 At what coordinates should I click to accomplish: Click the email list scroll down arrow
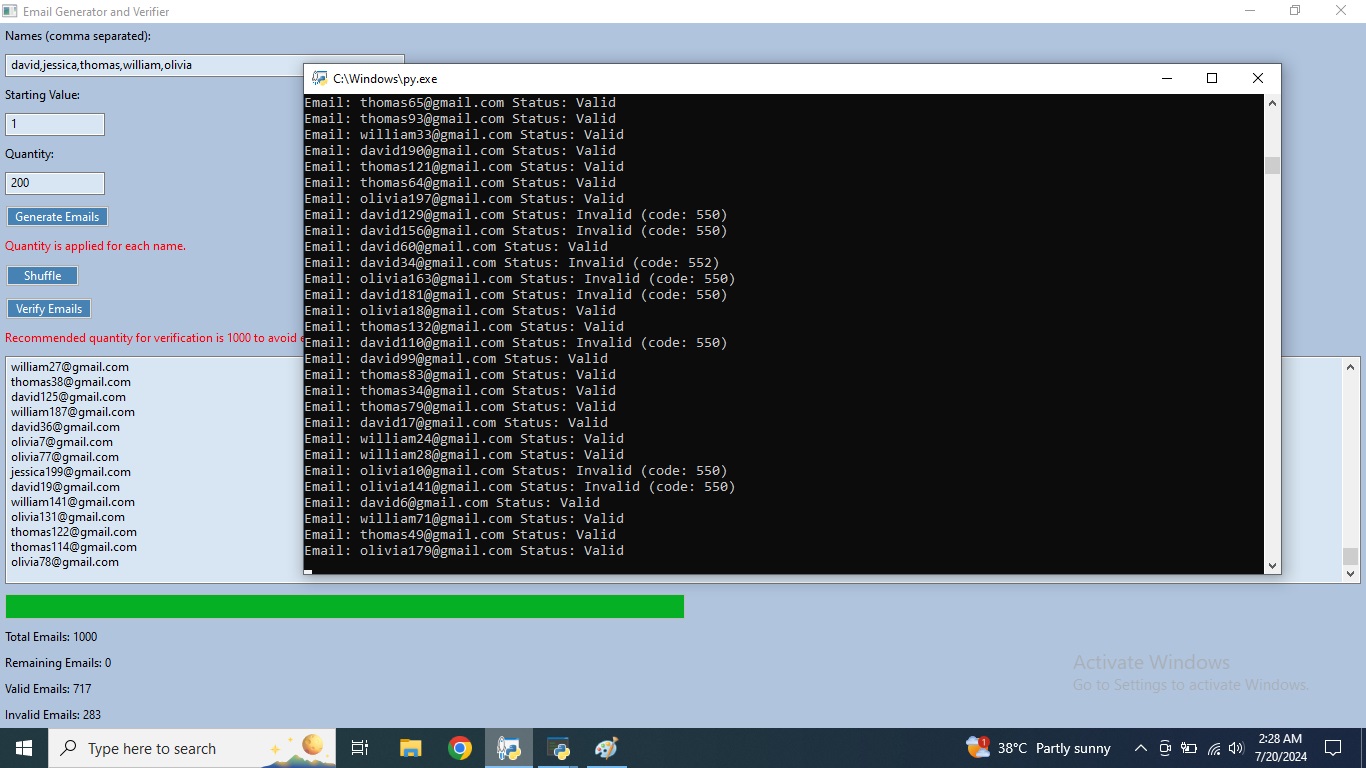click(x=1351, y=575)
